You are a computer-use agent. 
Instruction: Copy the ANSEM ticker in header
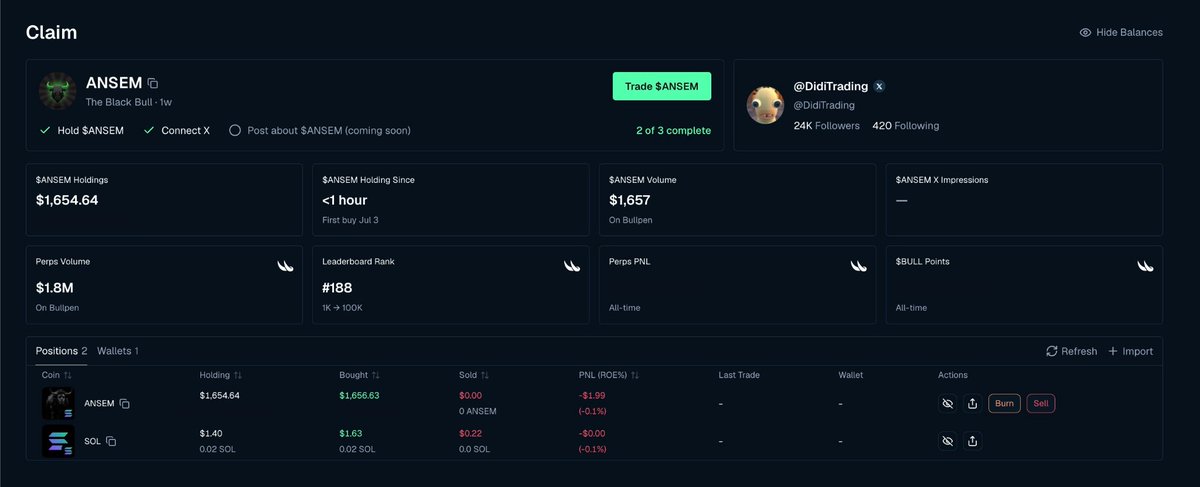[x=153, y=84]
